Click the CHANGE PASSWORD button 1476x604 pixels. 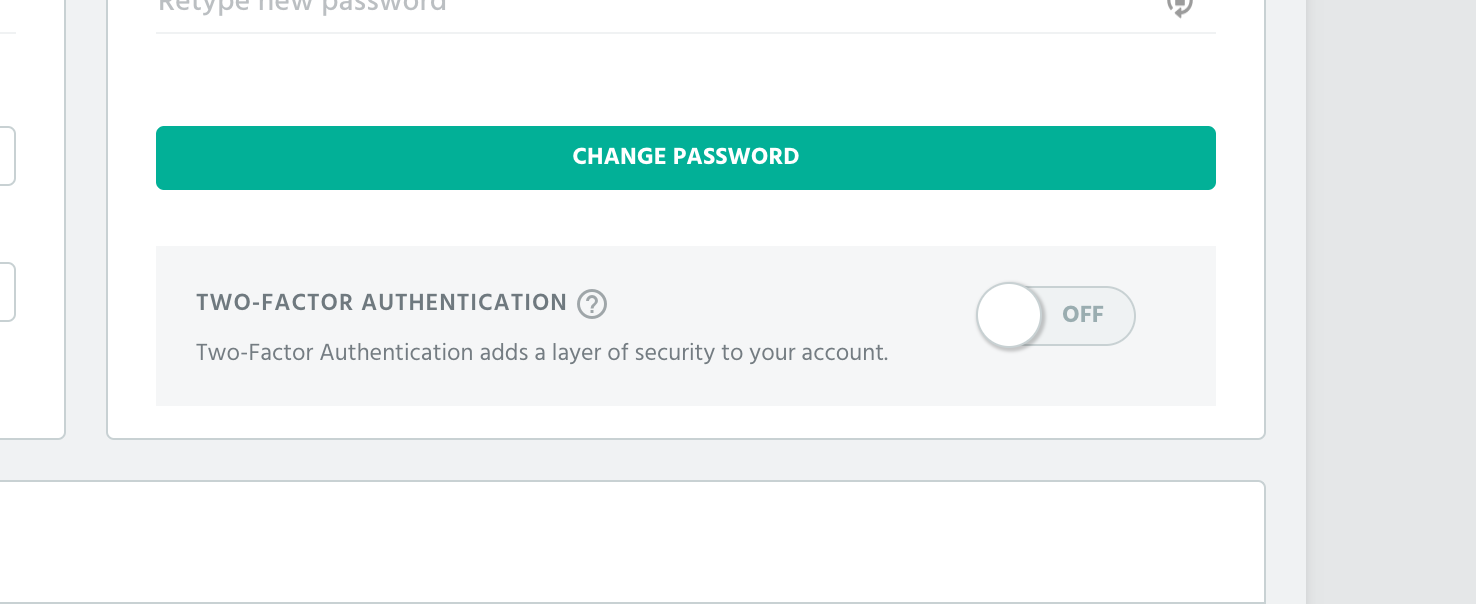(x=686, y=157)
